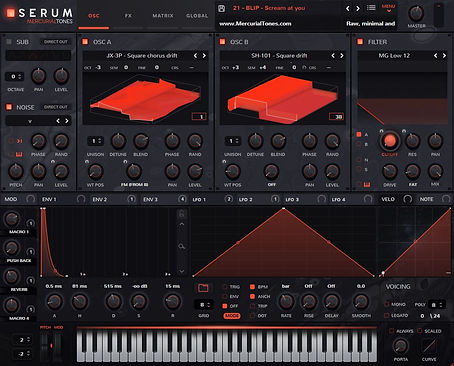Toggle filter routing for oscillator A
The height and width of the screenshot is (366, 454).
(359, 134)
